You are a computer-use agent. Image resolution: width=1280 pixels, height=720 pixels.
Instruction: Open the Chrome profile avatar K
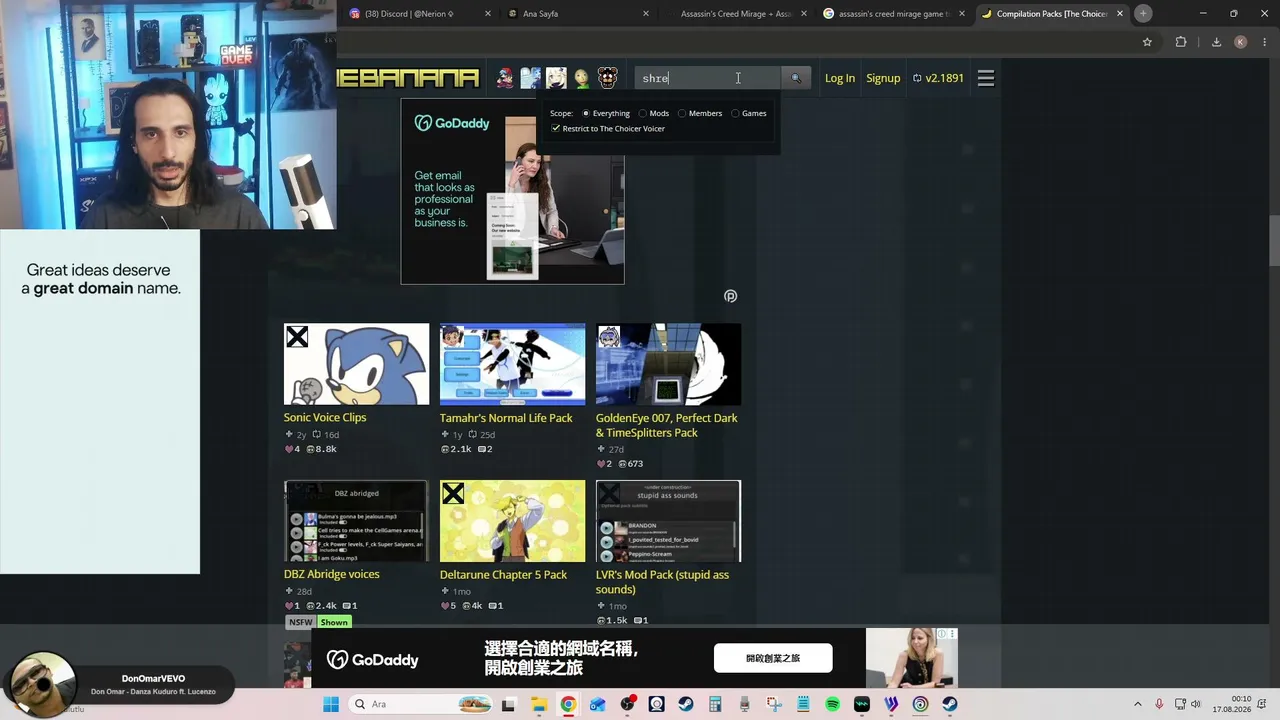tap(1241, 42)
